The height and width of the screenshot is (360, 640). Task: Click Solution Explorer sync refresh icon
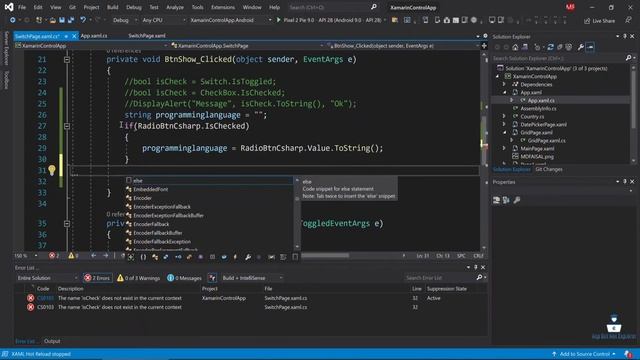tap(550, 47)
